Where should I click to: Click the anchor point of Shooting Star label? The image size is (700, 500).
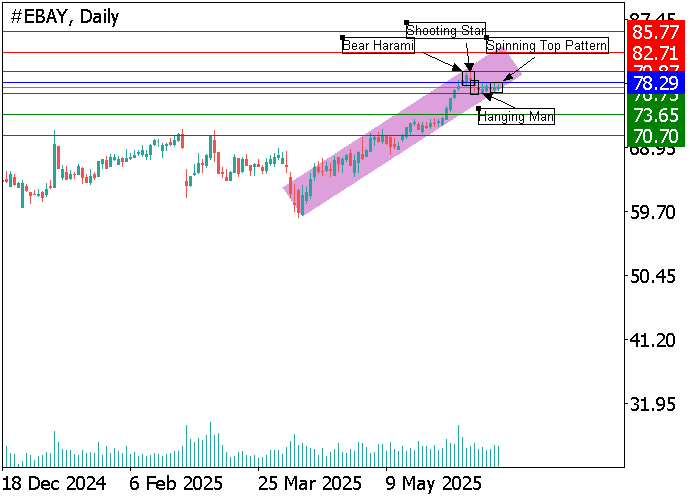(x=407, y=22)
